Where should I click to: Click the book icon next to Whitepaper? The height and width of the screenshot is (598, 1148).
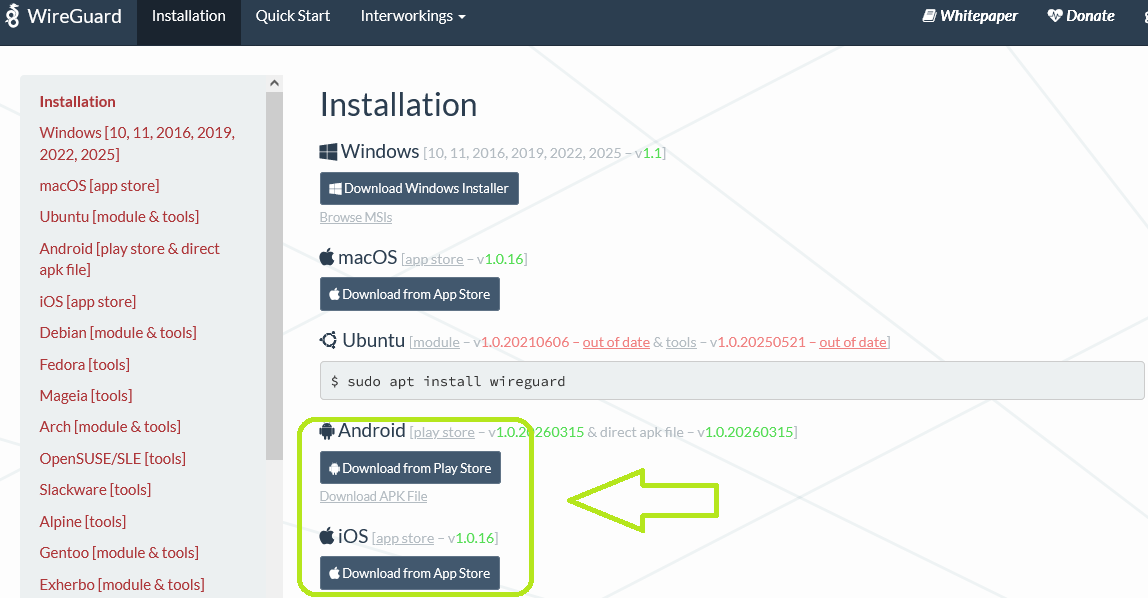click(x=928, y=15)
